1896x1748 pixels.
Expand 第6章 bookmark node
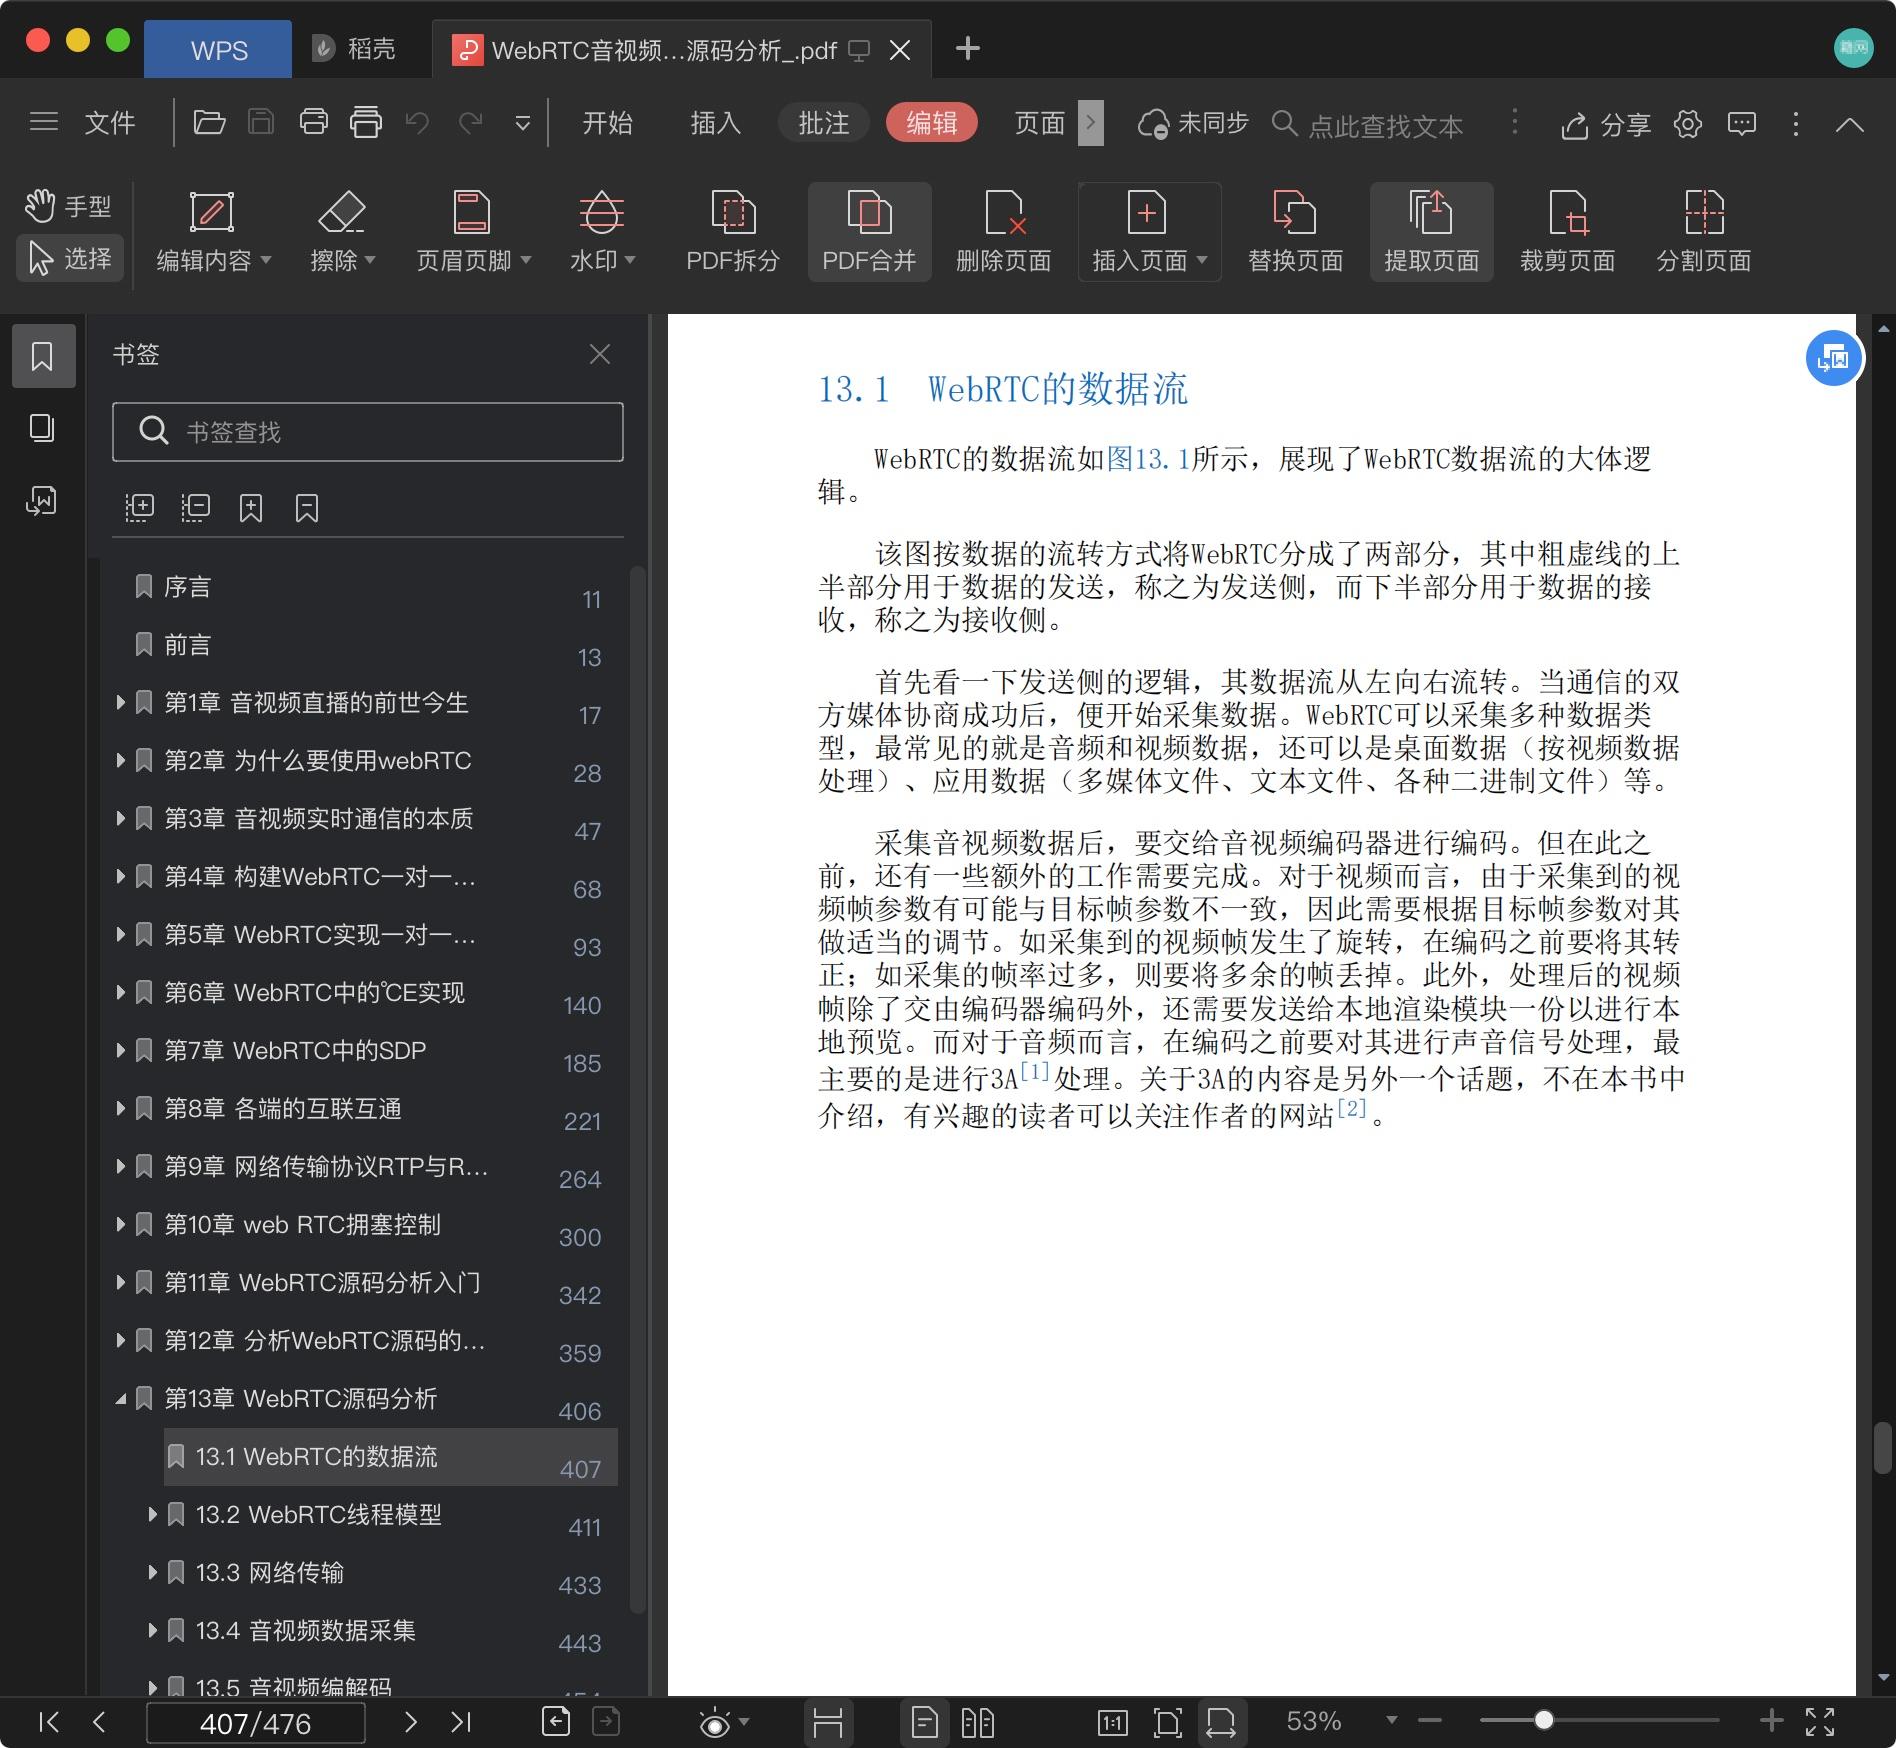121,992
